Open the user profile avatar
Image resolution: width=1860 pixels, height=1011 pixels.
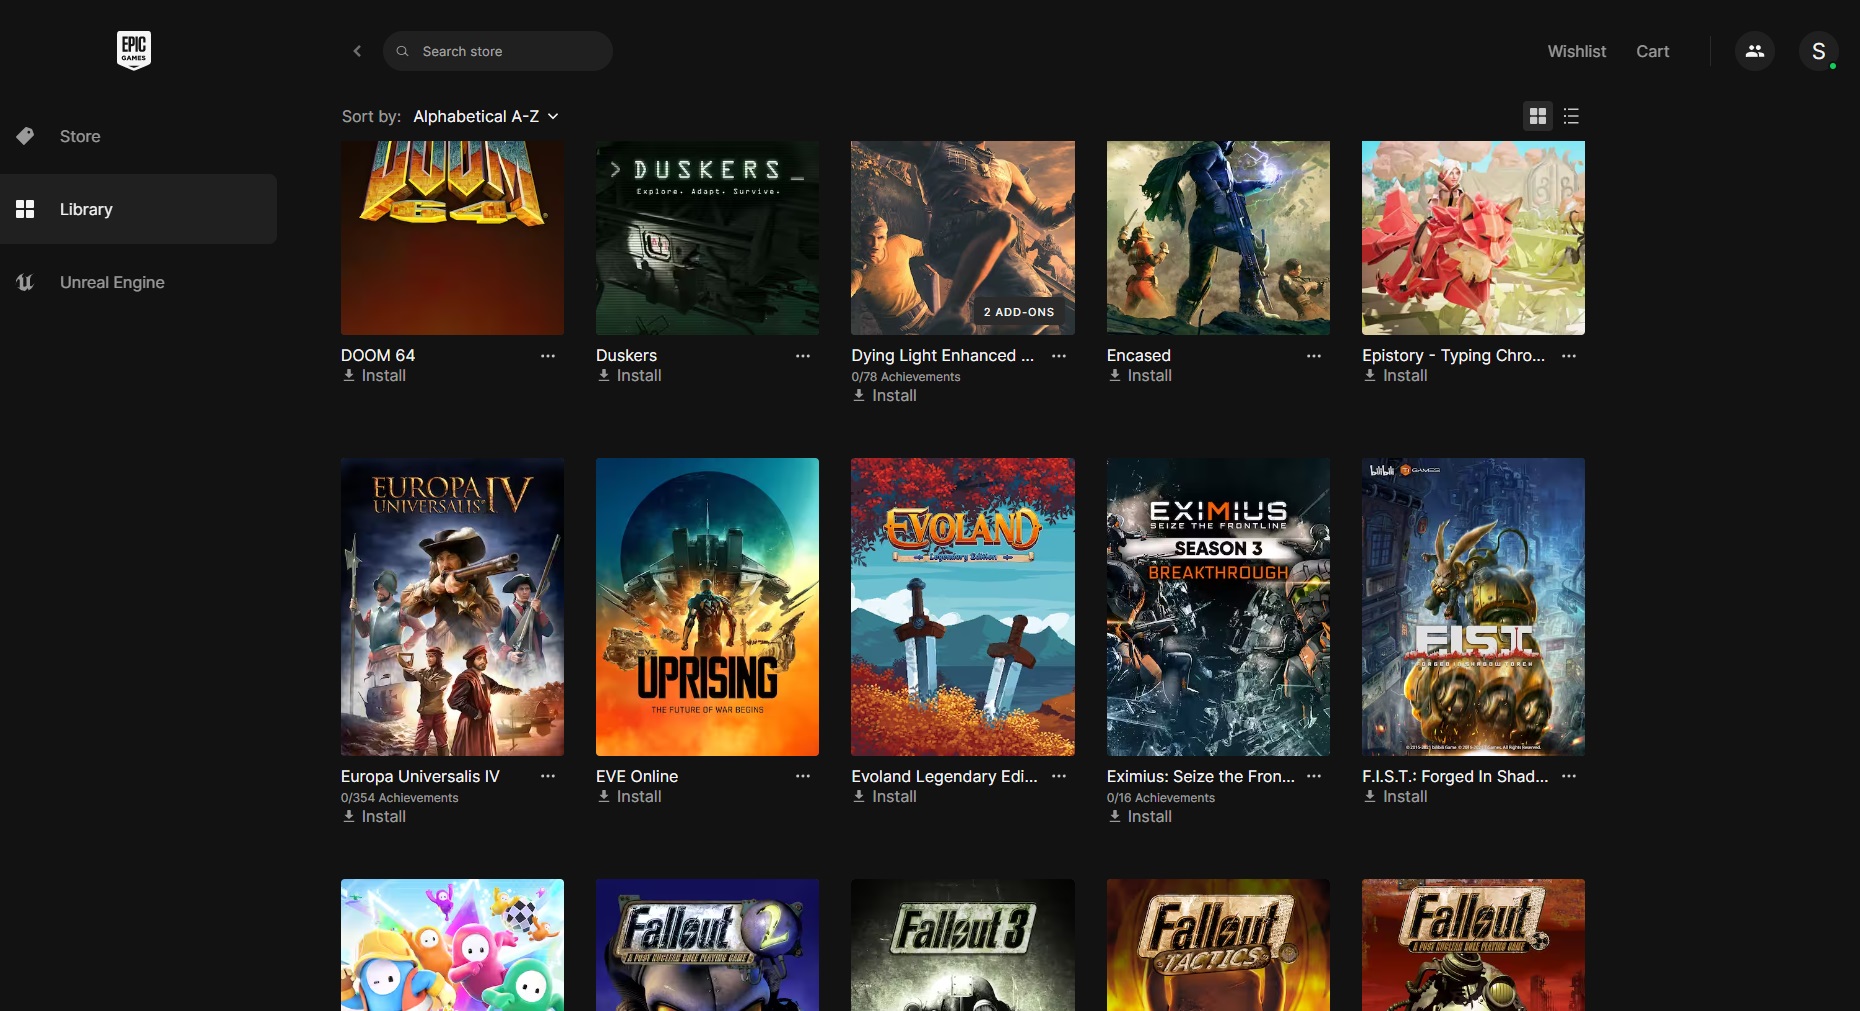tap(1818, 51)
